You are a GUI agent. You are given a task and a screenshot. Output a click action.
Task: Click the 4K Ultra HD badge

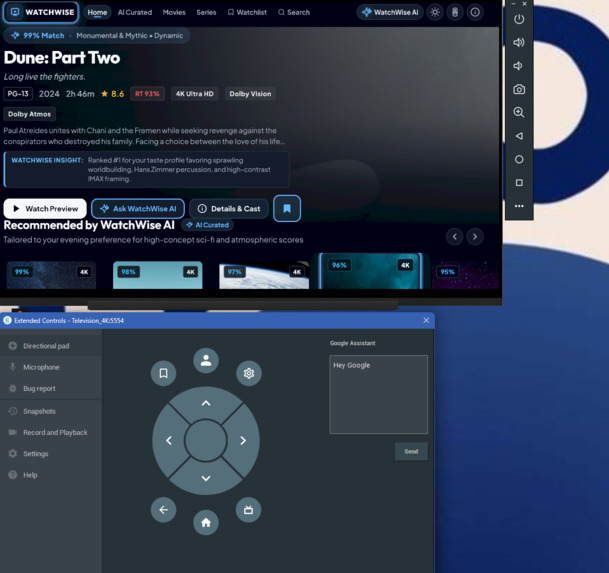click(x=195, y=94)
